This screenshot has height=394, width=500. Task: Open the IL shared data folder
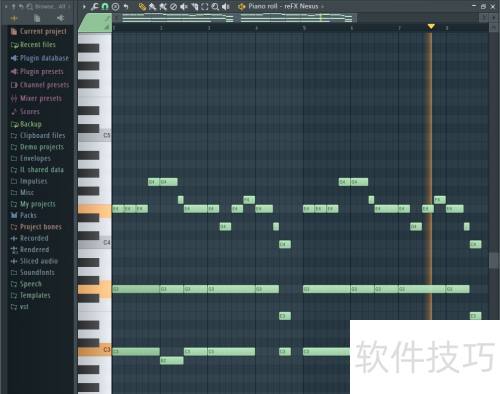pyautogui.click(x=37, y=170)
